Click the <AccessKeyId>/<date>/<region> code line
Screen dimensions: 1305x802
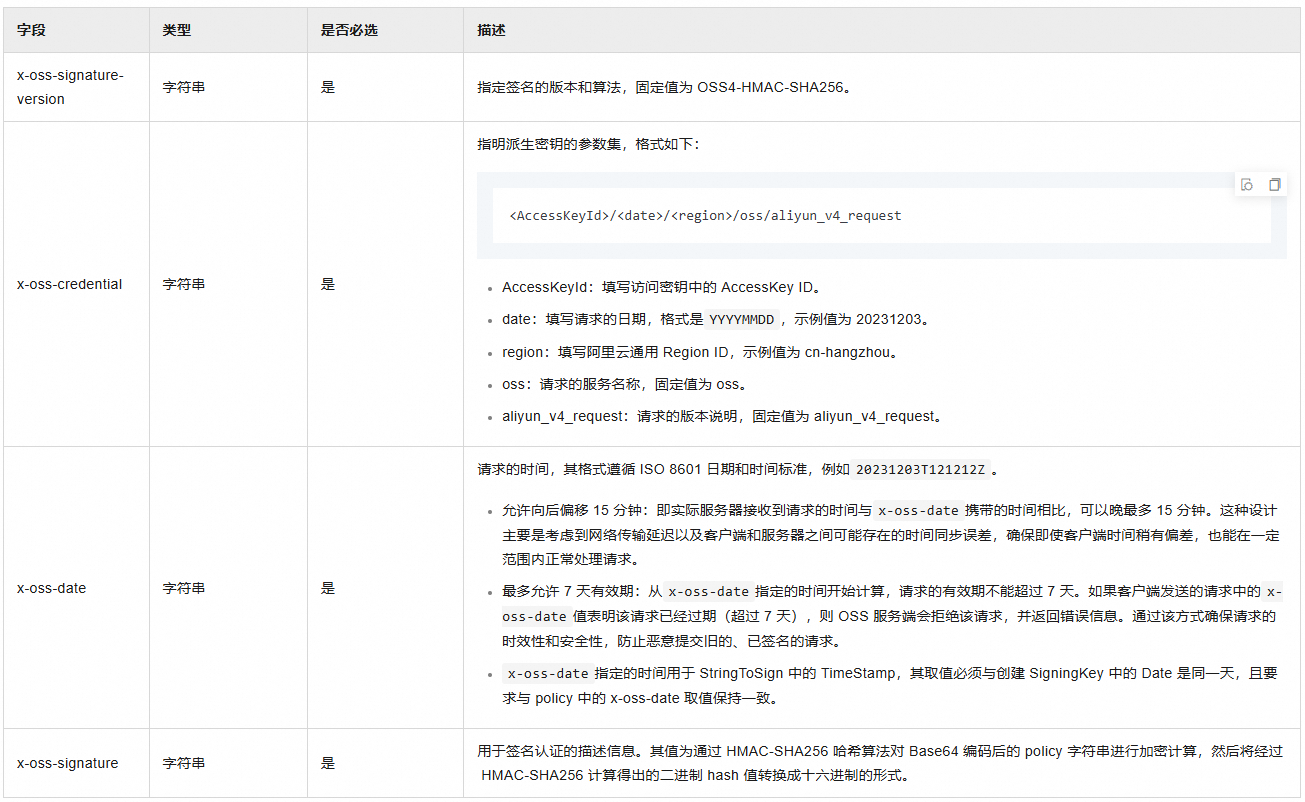[x=705, y=215]
